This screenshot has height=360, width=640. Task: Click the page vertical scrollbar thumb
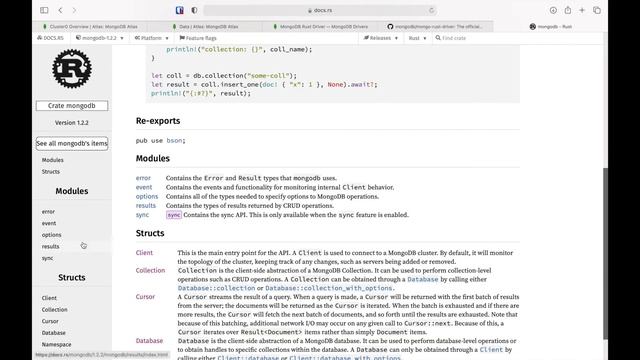[605, 253]
